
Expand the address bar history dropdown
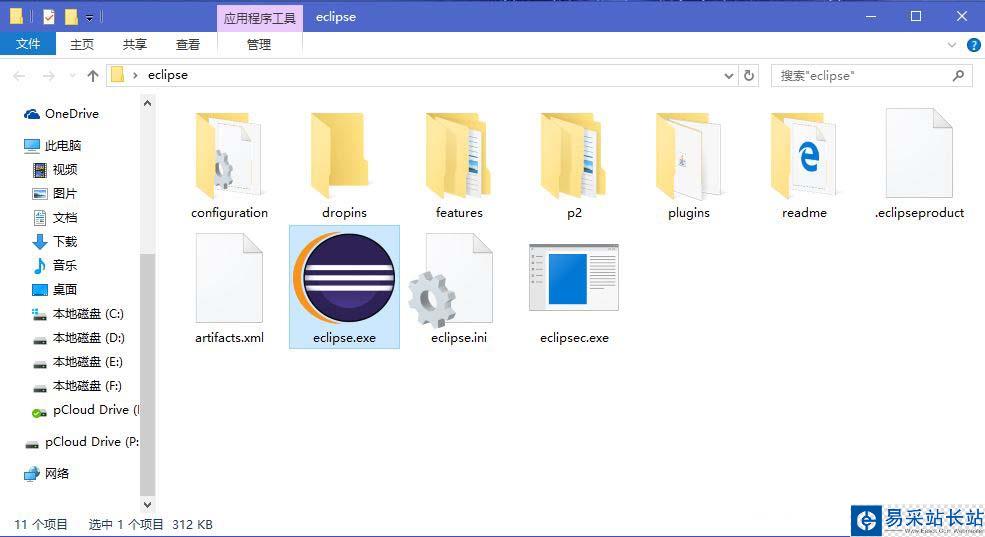tap(729, 76)
